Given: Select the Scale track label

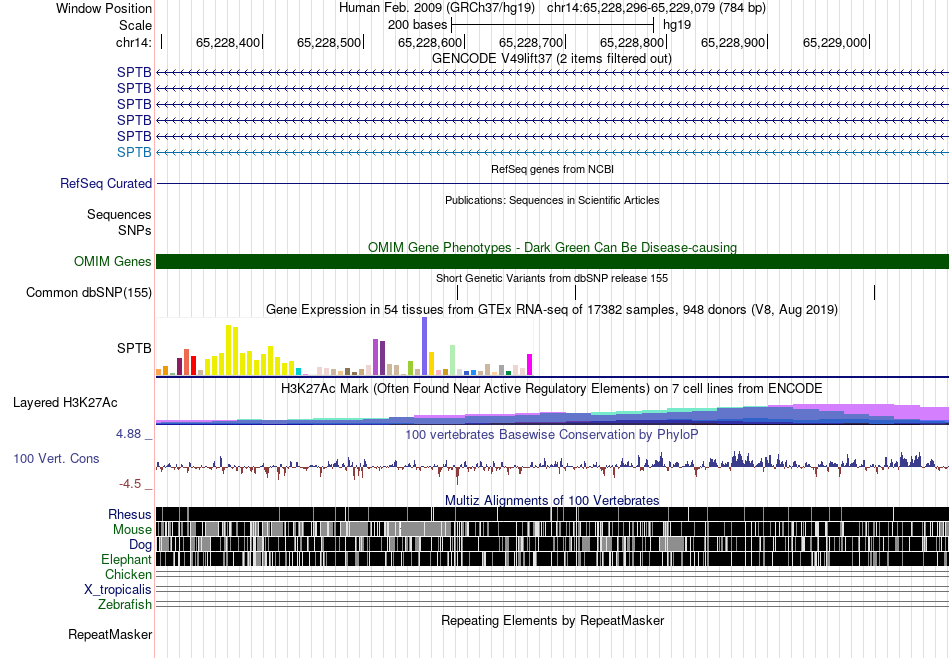Looking at the screenshot, I should [x=135, y=25].
